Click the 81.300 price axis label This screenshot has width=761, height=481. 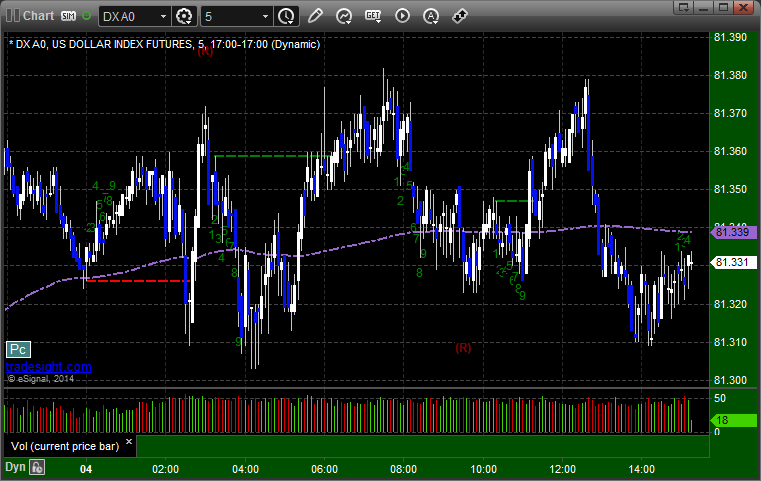[x=730, y=381]
